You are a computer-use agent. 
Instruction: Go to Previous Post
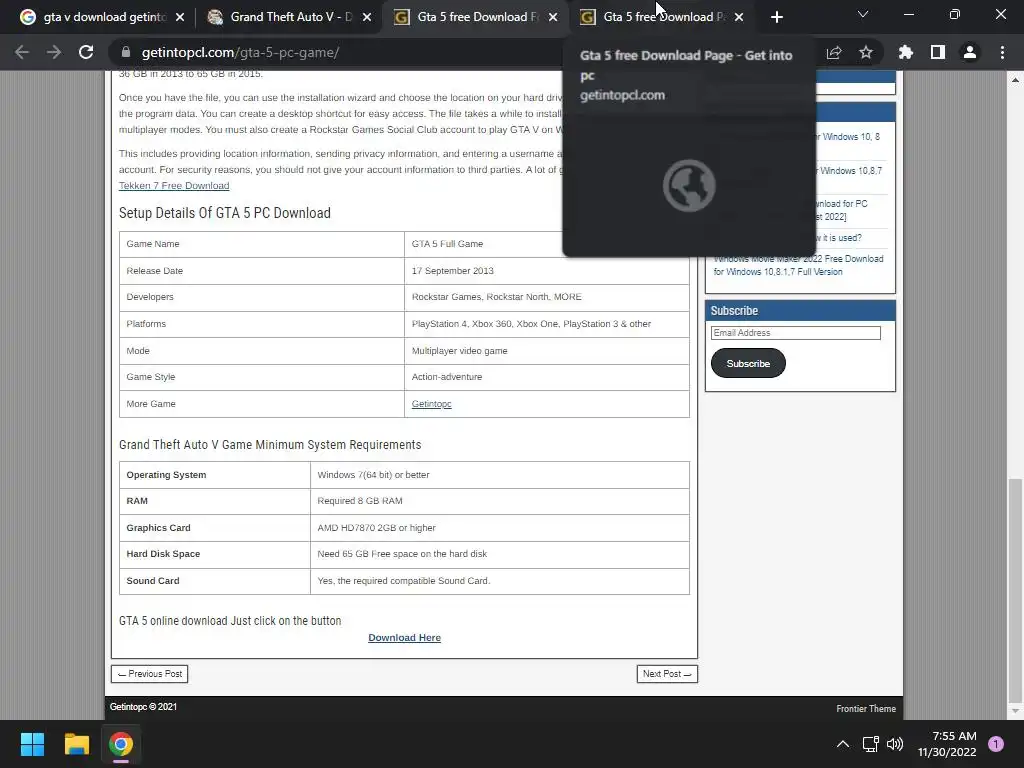tap(150, 674)
